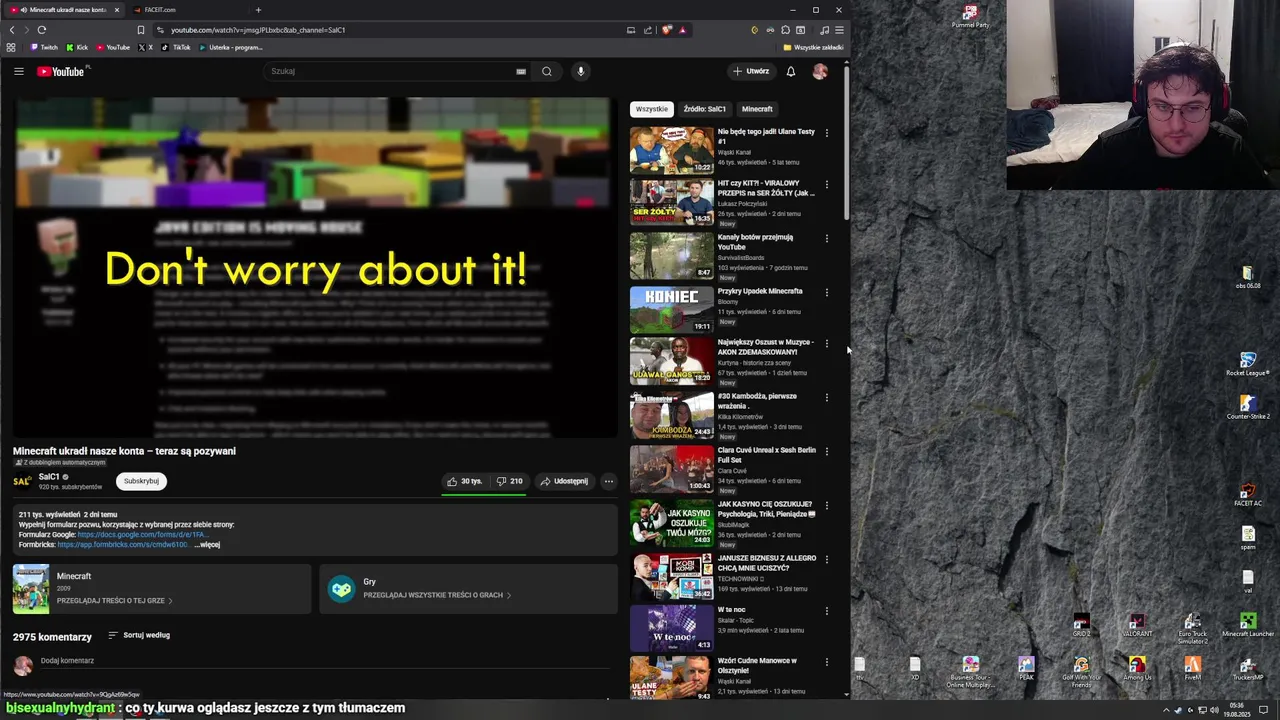The width and height of the screenshot is (1280, 720).
Task: Open the YouTube hamburger guide menu
Action: 18,71
